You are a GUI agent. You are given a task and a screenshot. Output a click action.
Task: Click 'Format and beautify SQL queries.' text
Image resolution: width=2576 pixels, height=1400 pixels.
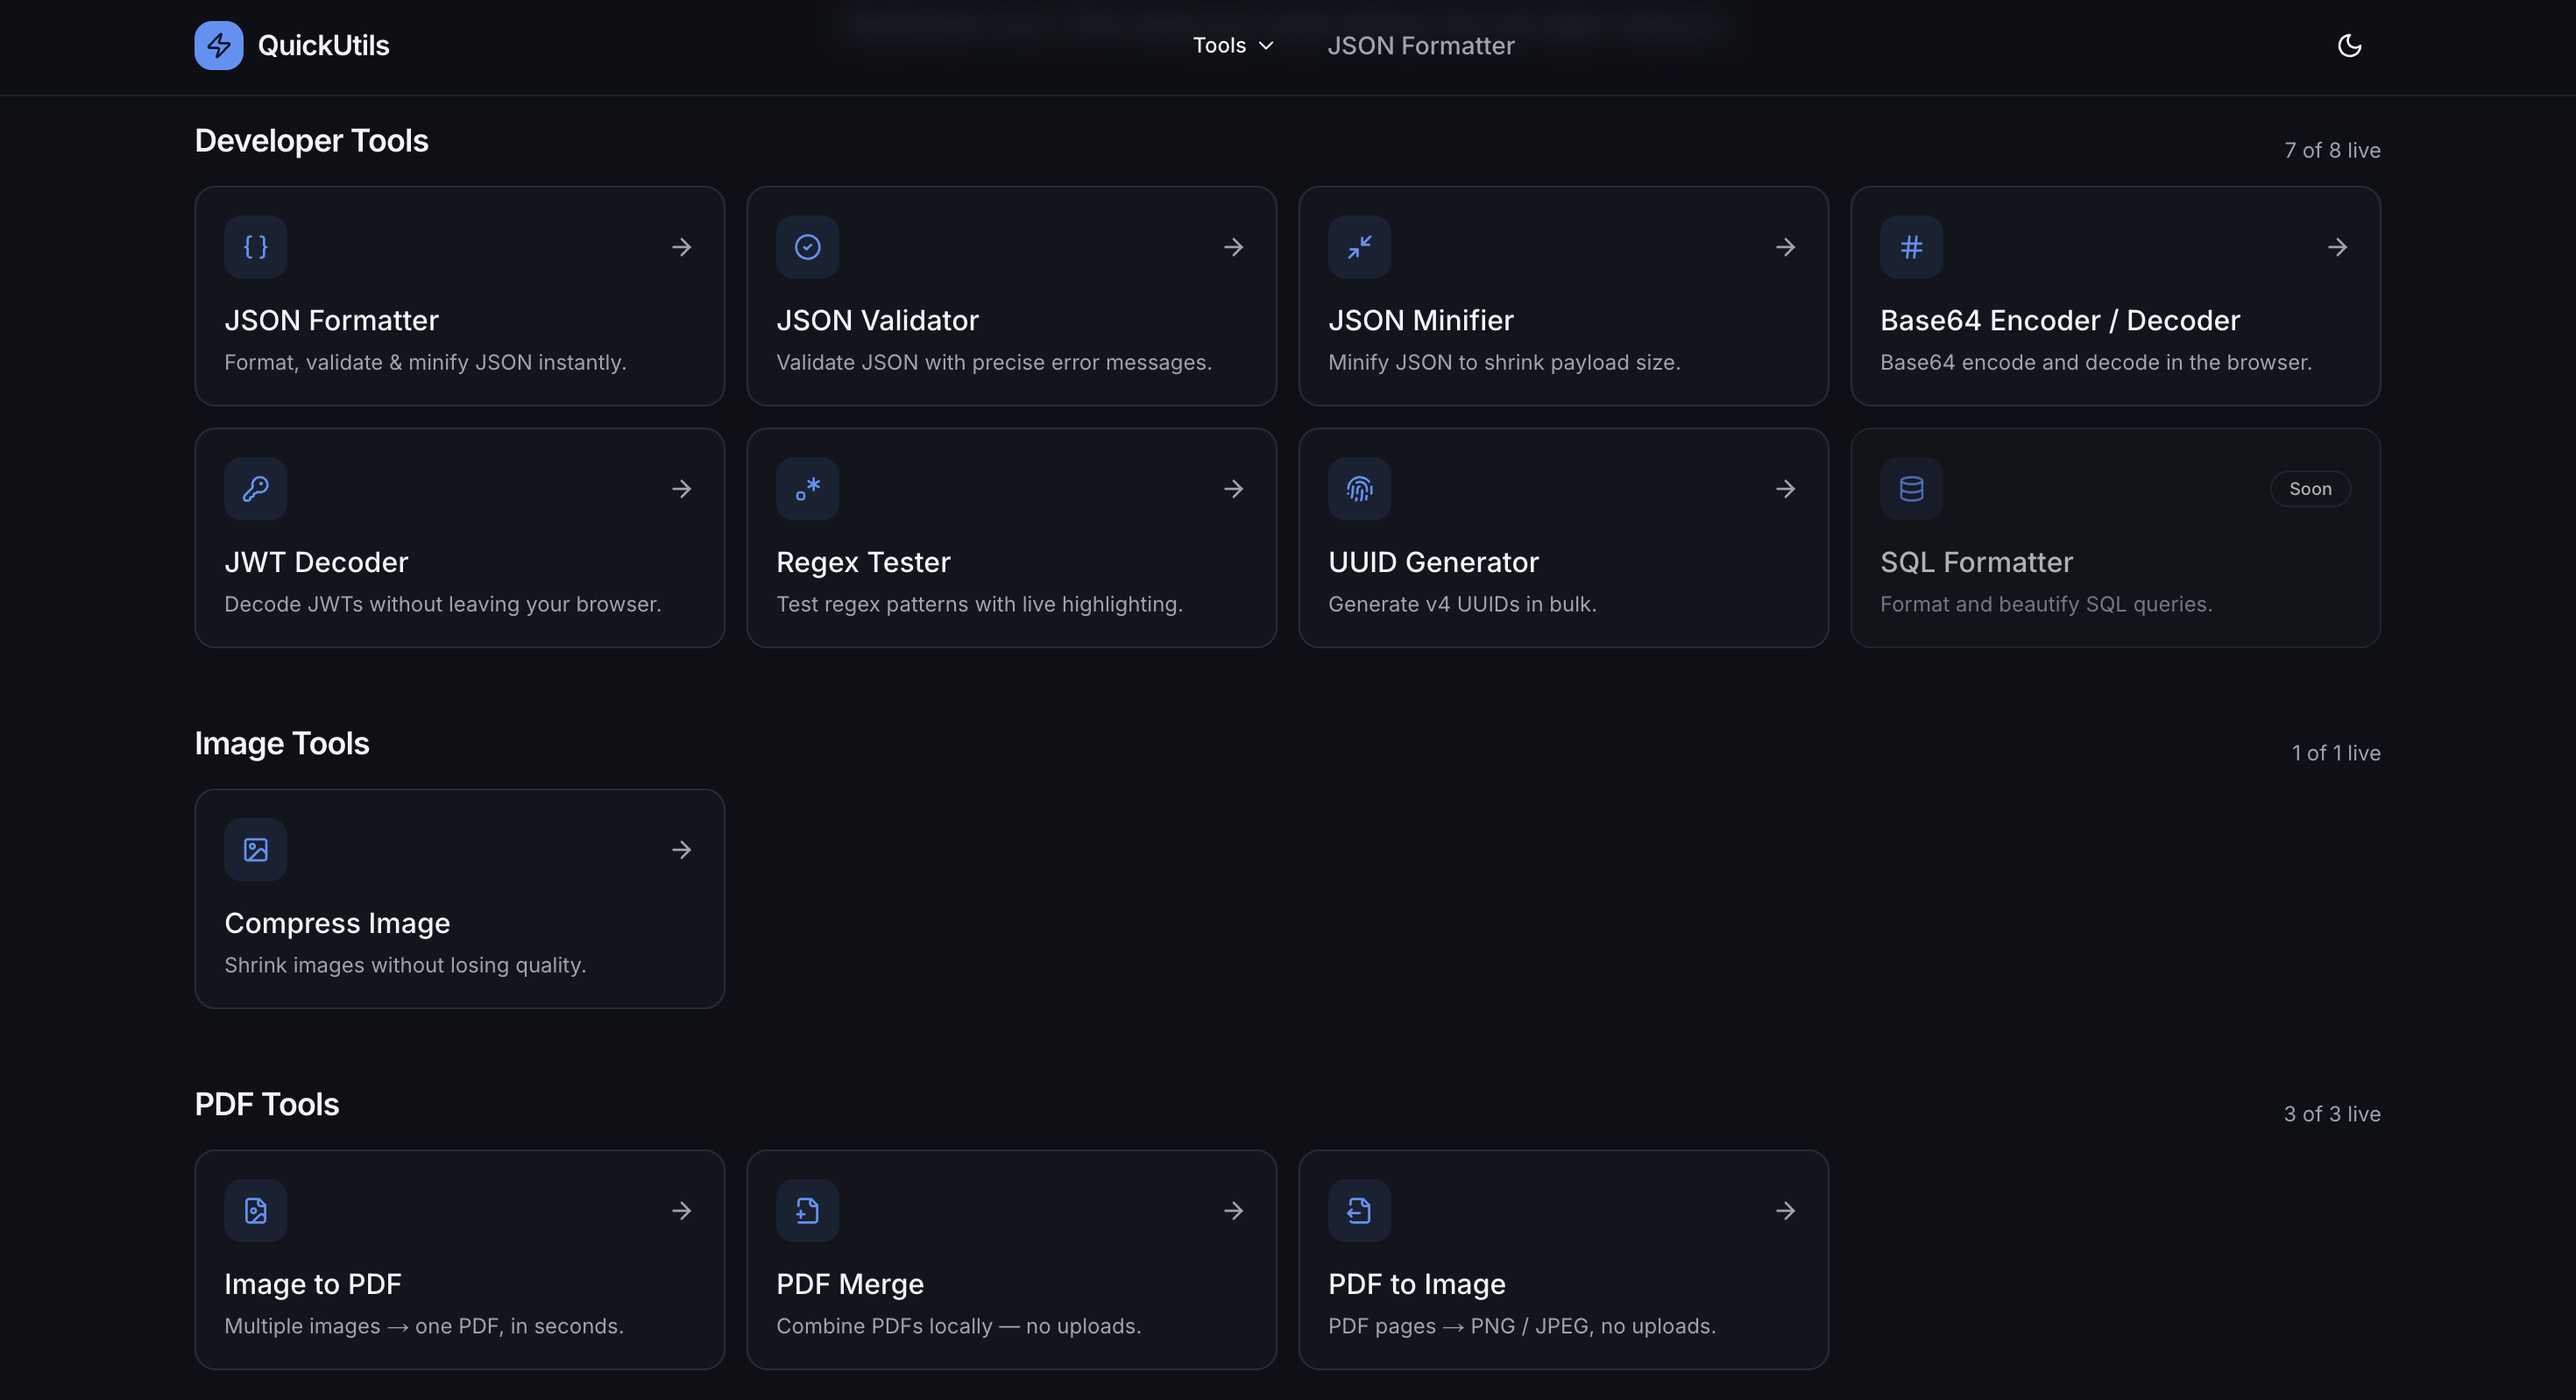[2046, 604]
